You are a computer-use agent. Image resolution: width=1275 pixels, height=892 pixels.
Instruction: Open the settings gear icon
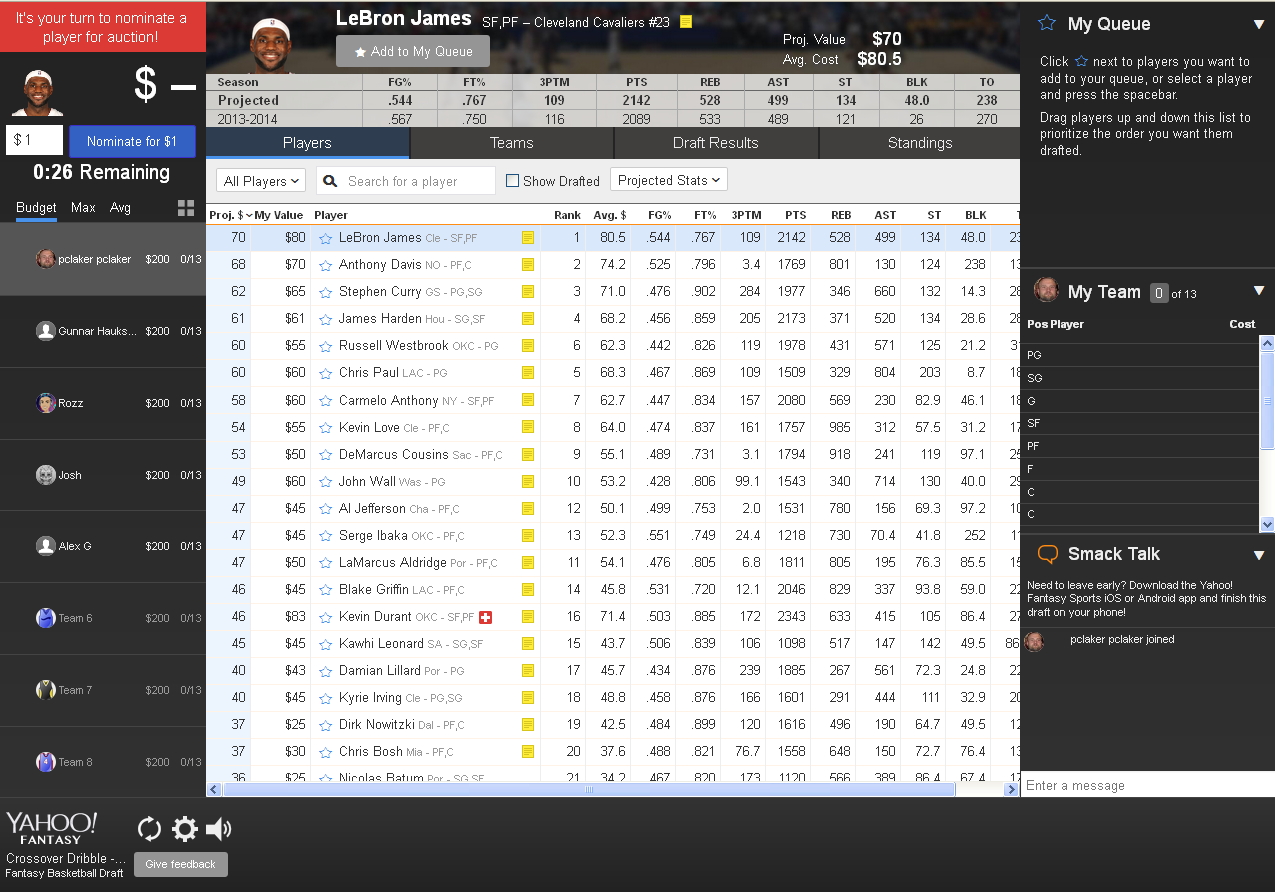(x=185, y=829)
